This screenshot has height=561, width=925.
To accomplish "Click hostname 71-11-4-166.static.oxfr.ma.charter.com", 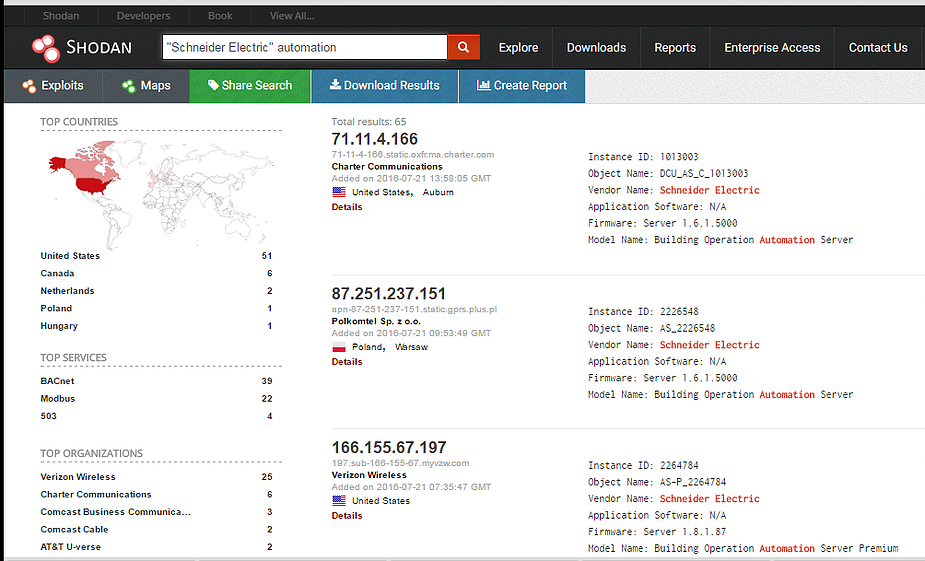I will coord(413,155).
